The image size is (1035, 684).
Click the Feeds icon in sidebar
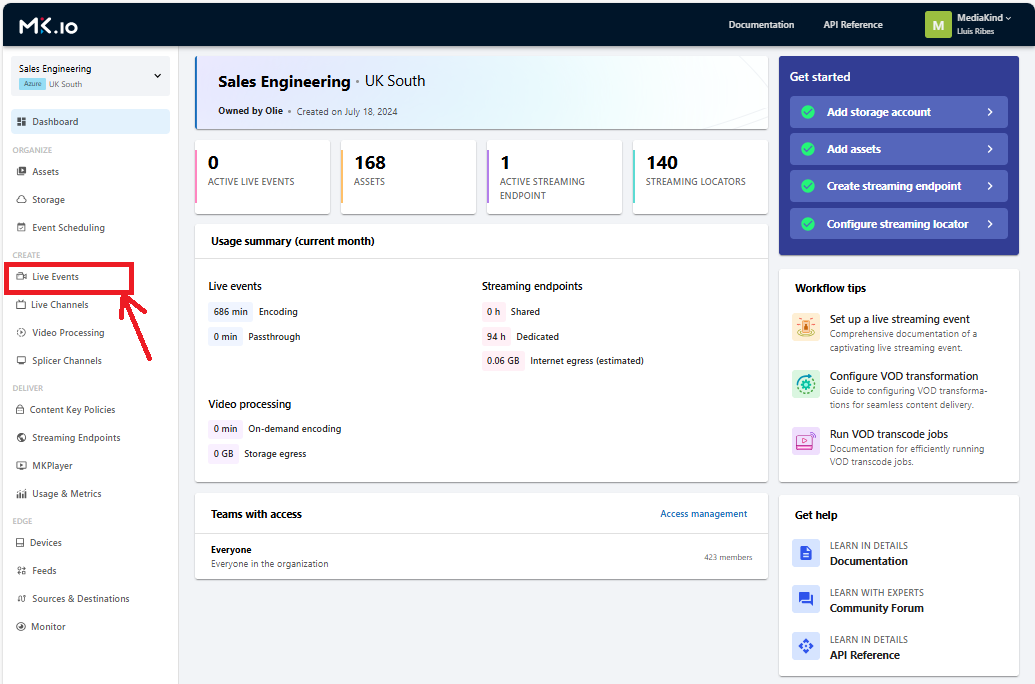(x=21, y=570)
